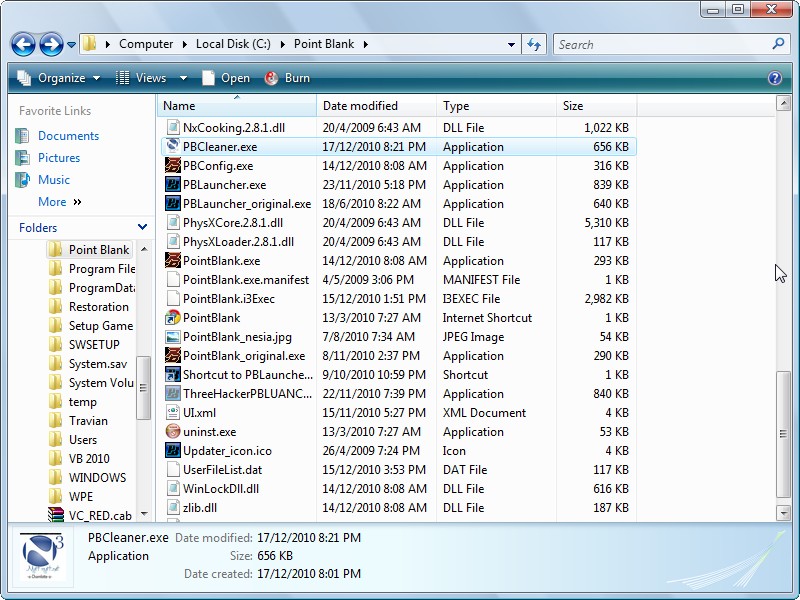Click Burn in the toolbar
The height and width of the screenshot is (600, 800).
click(287, 78)
